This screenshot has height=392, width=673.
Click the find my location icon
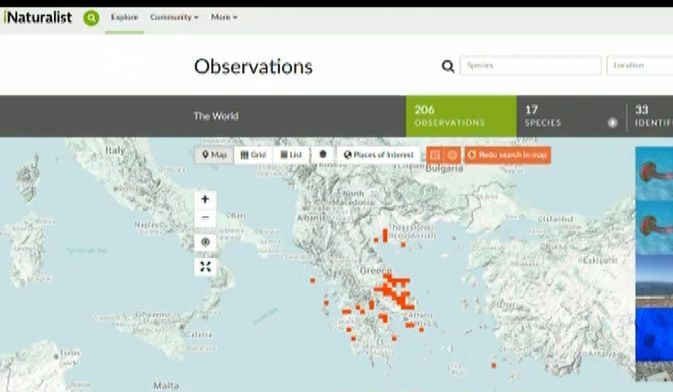(205, 243)
